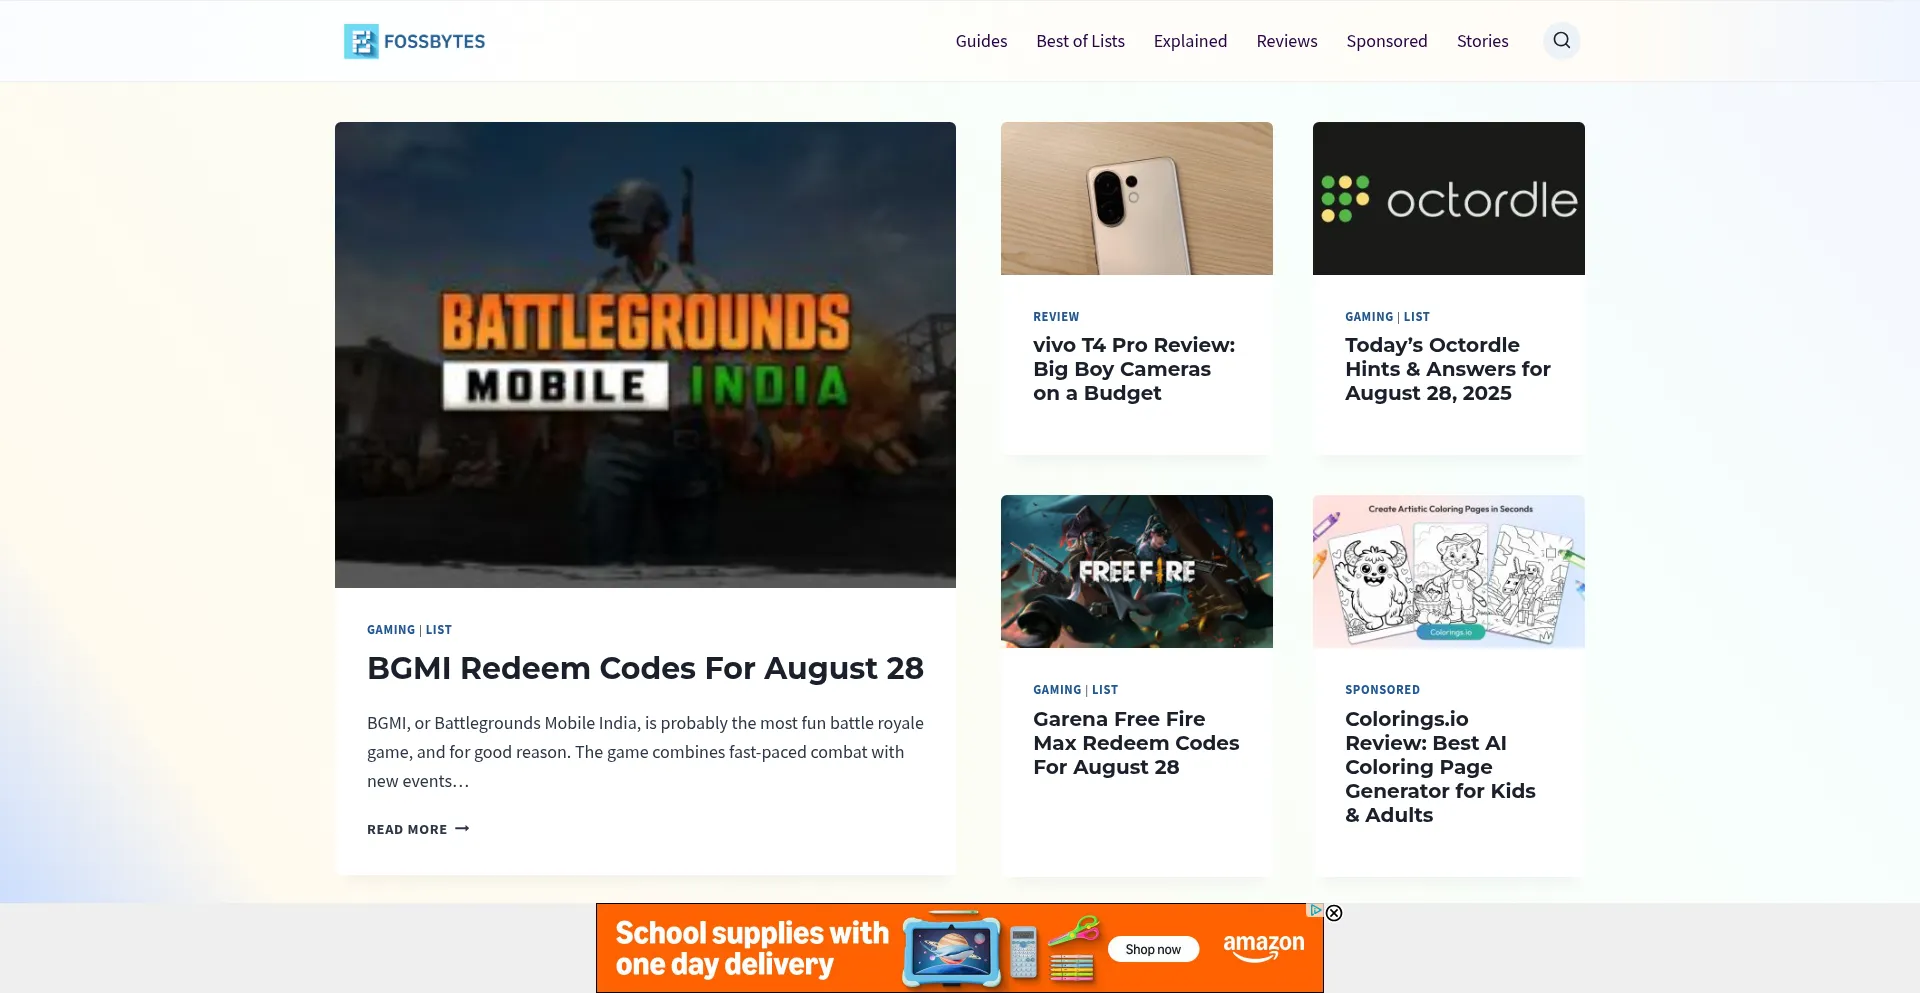Screen dimensions: 1920x993
Task: Click Read More under BGMI article
Action: point(418,829)
